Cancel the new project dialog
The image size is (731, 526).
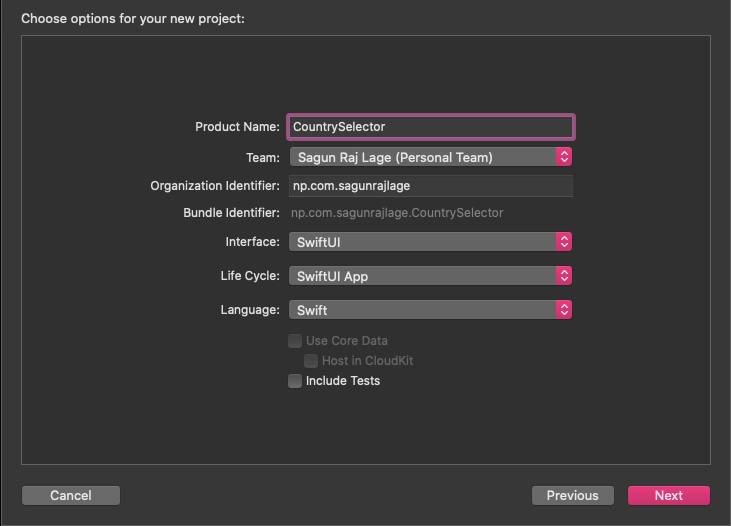click(71, 495)
